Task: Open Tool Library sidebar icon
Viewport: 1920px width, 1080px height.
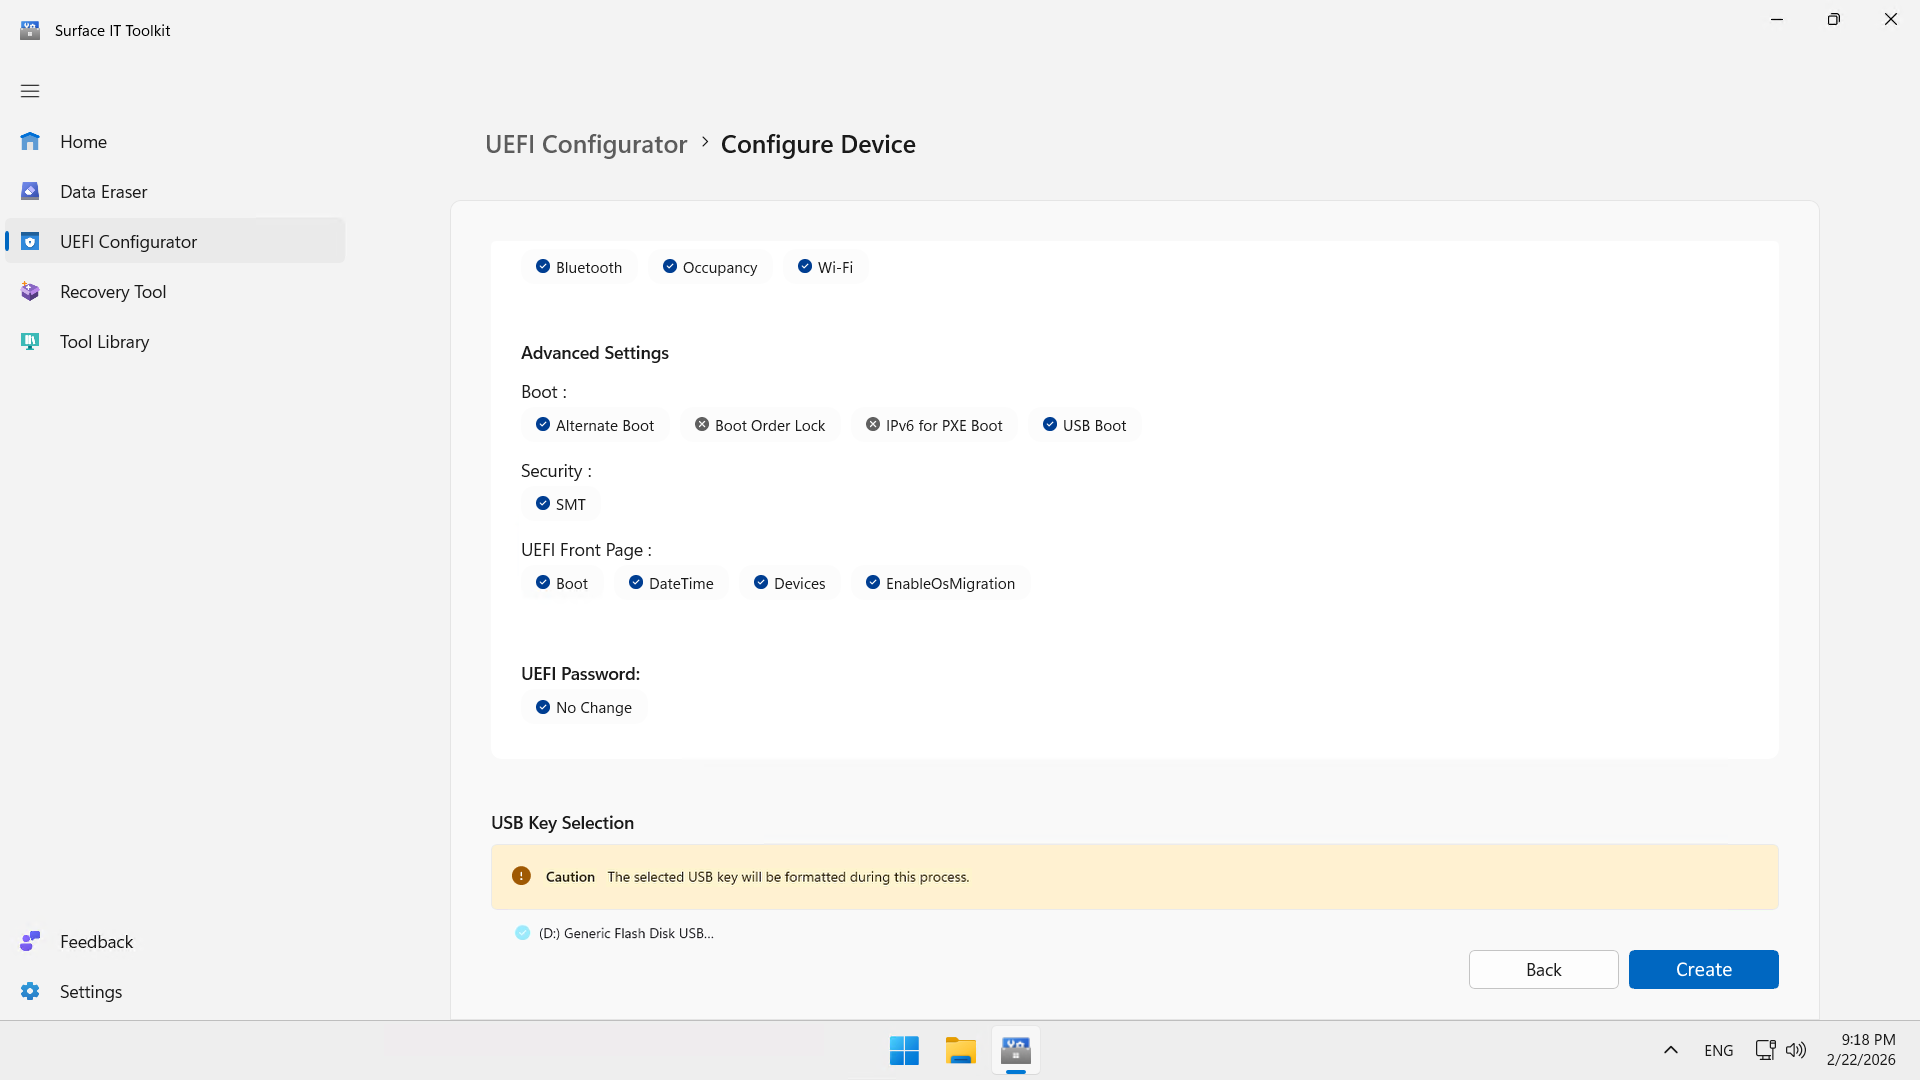Action: pyautogui.click(x=30, y=342)
